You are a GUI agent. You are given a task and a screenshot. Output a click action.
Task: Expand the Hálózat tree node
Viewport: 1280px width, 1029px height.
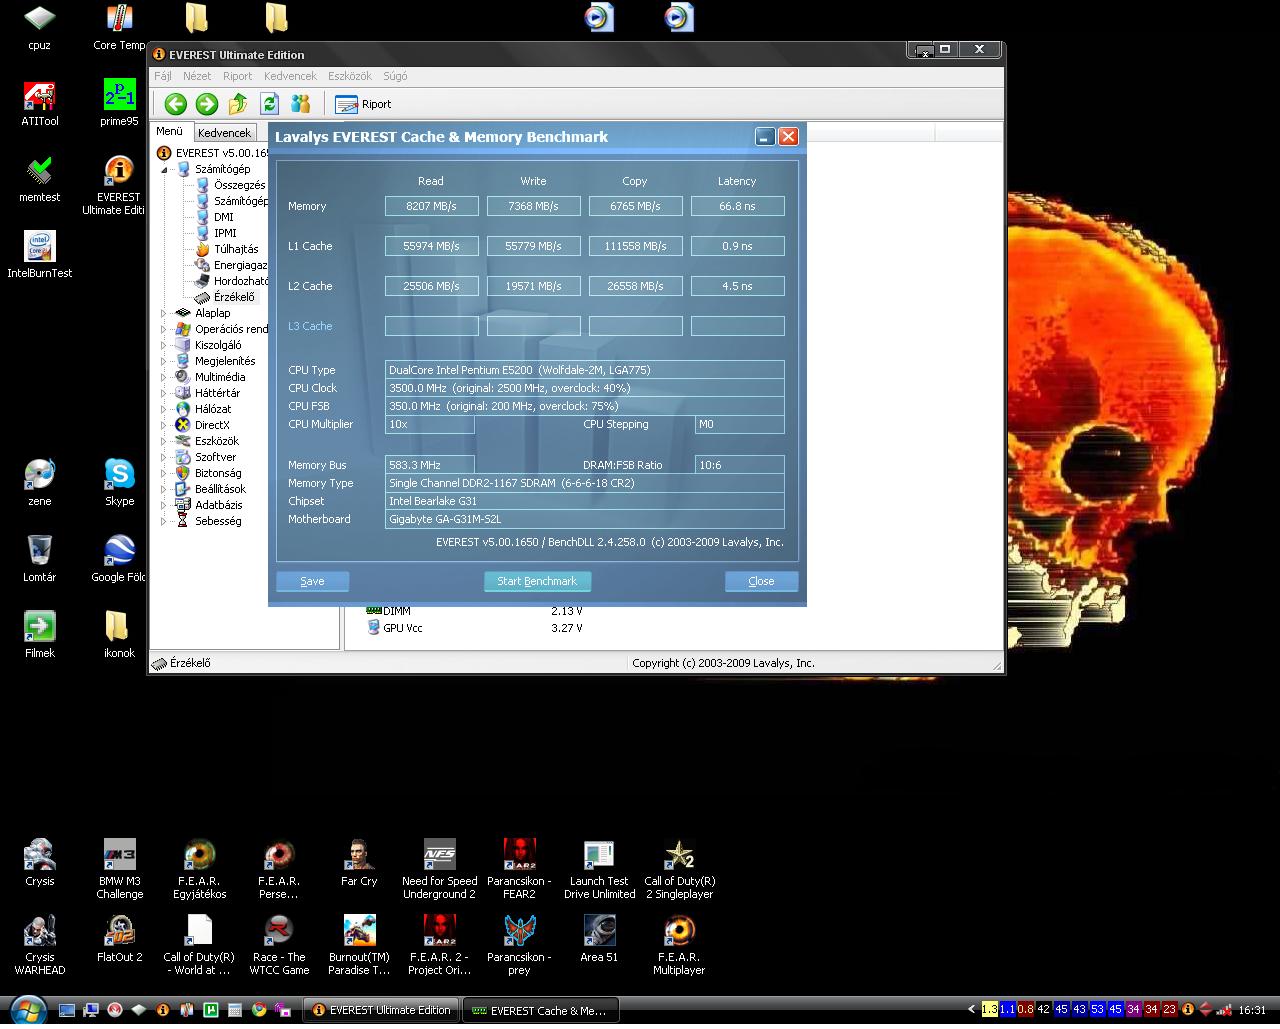coord(165,409)
